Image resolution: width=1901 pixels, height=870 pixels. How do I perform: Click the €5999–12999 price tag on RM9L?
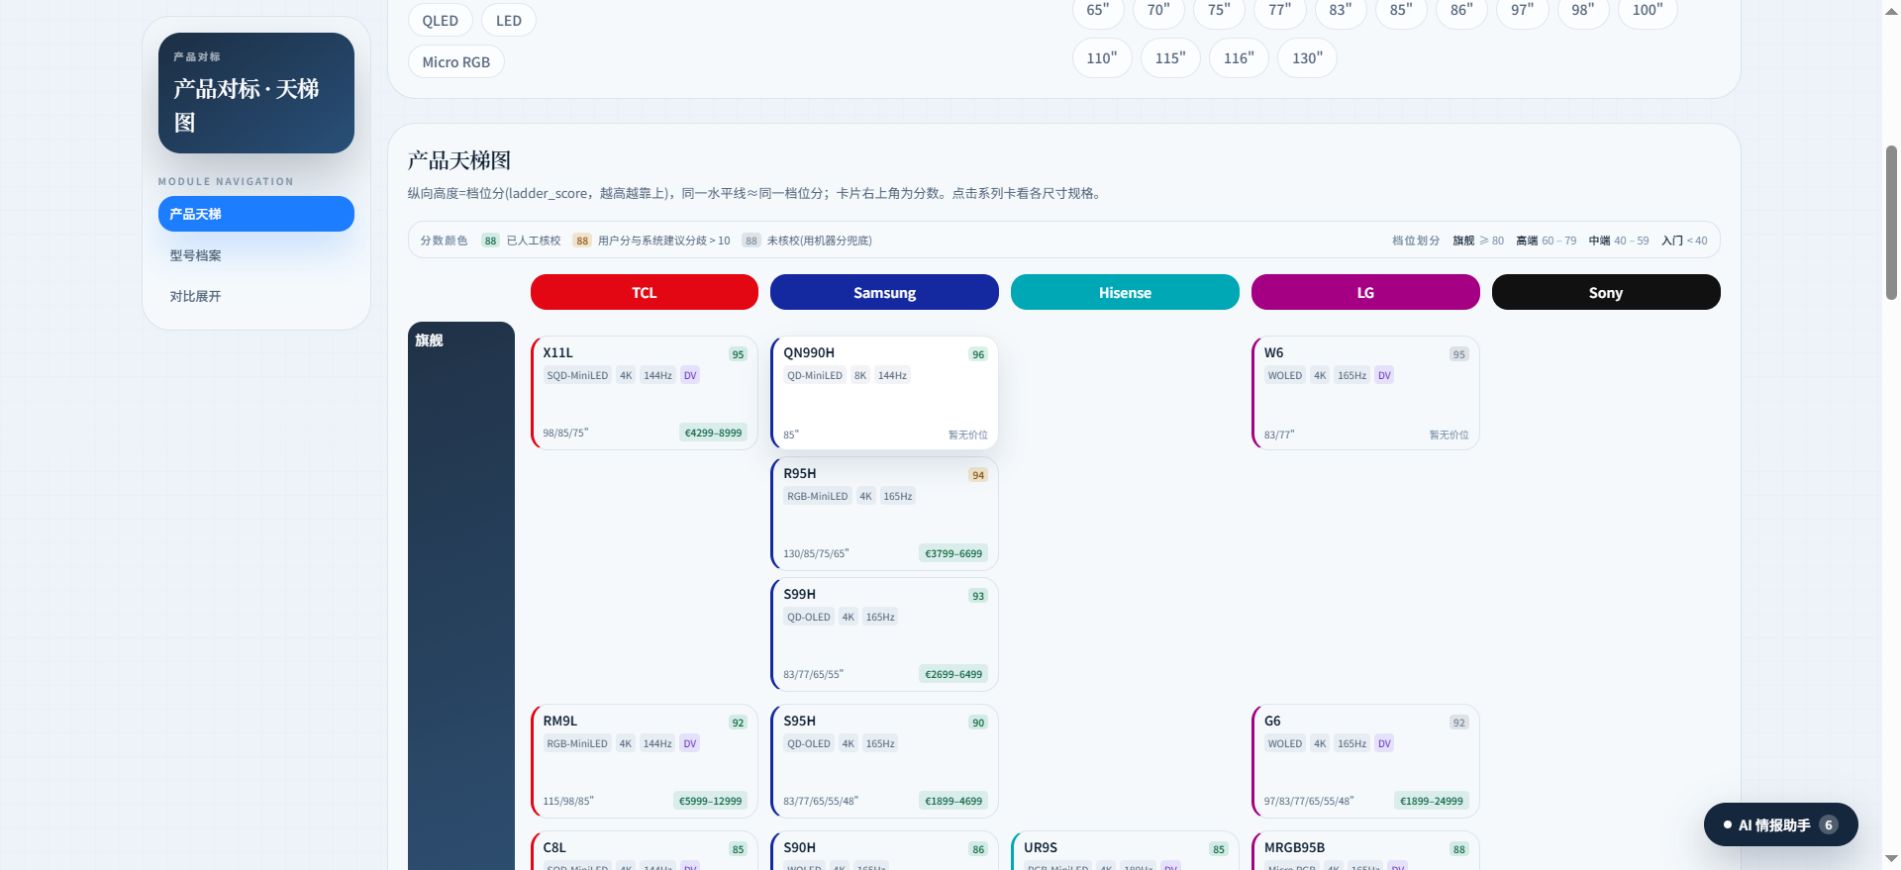click(x=710, y=801)
